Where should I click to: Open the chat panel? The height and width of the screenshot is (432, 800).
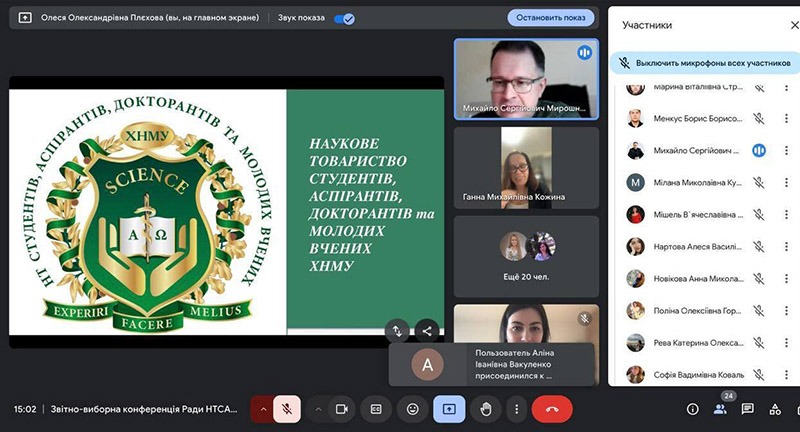pyautogui.click(x=747, y=409)
